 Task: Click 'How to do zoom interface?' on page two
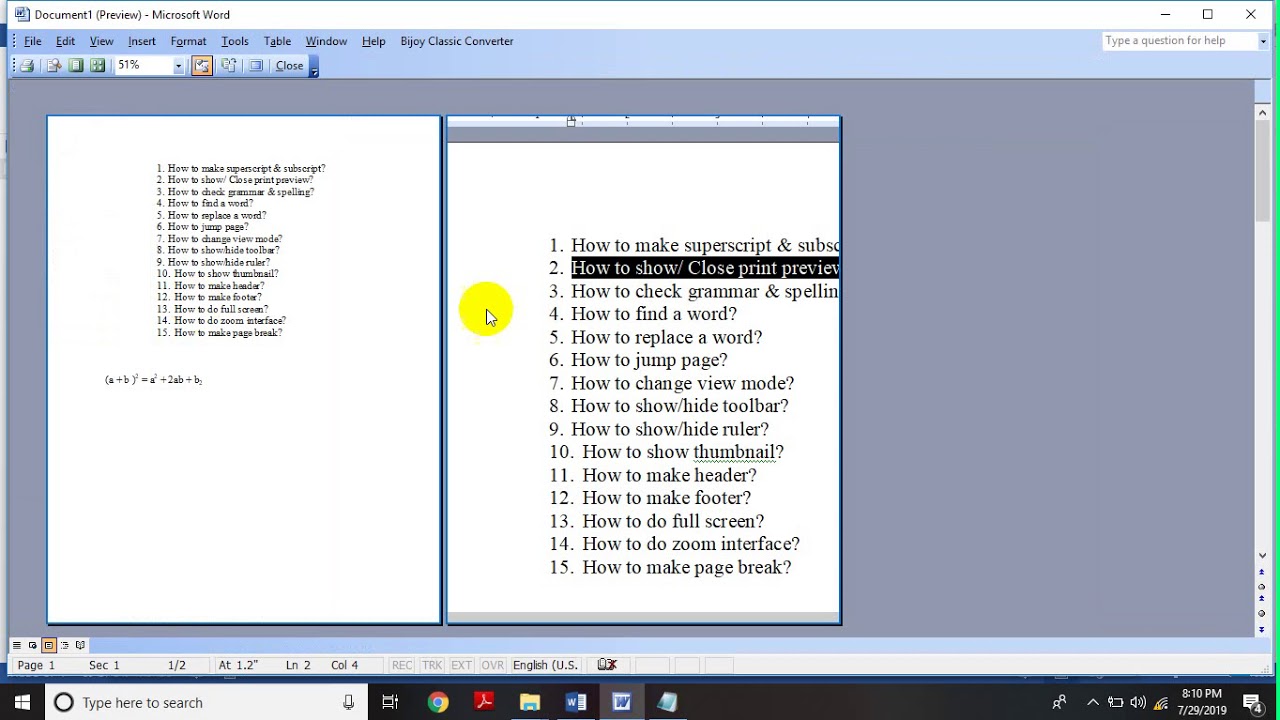(x=691, y=544)
